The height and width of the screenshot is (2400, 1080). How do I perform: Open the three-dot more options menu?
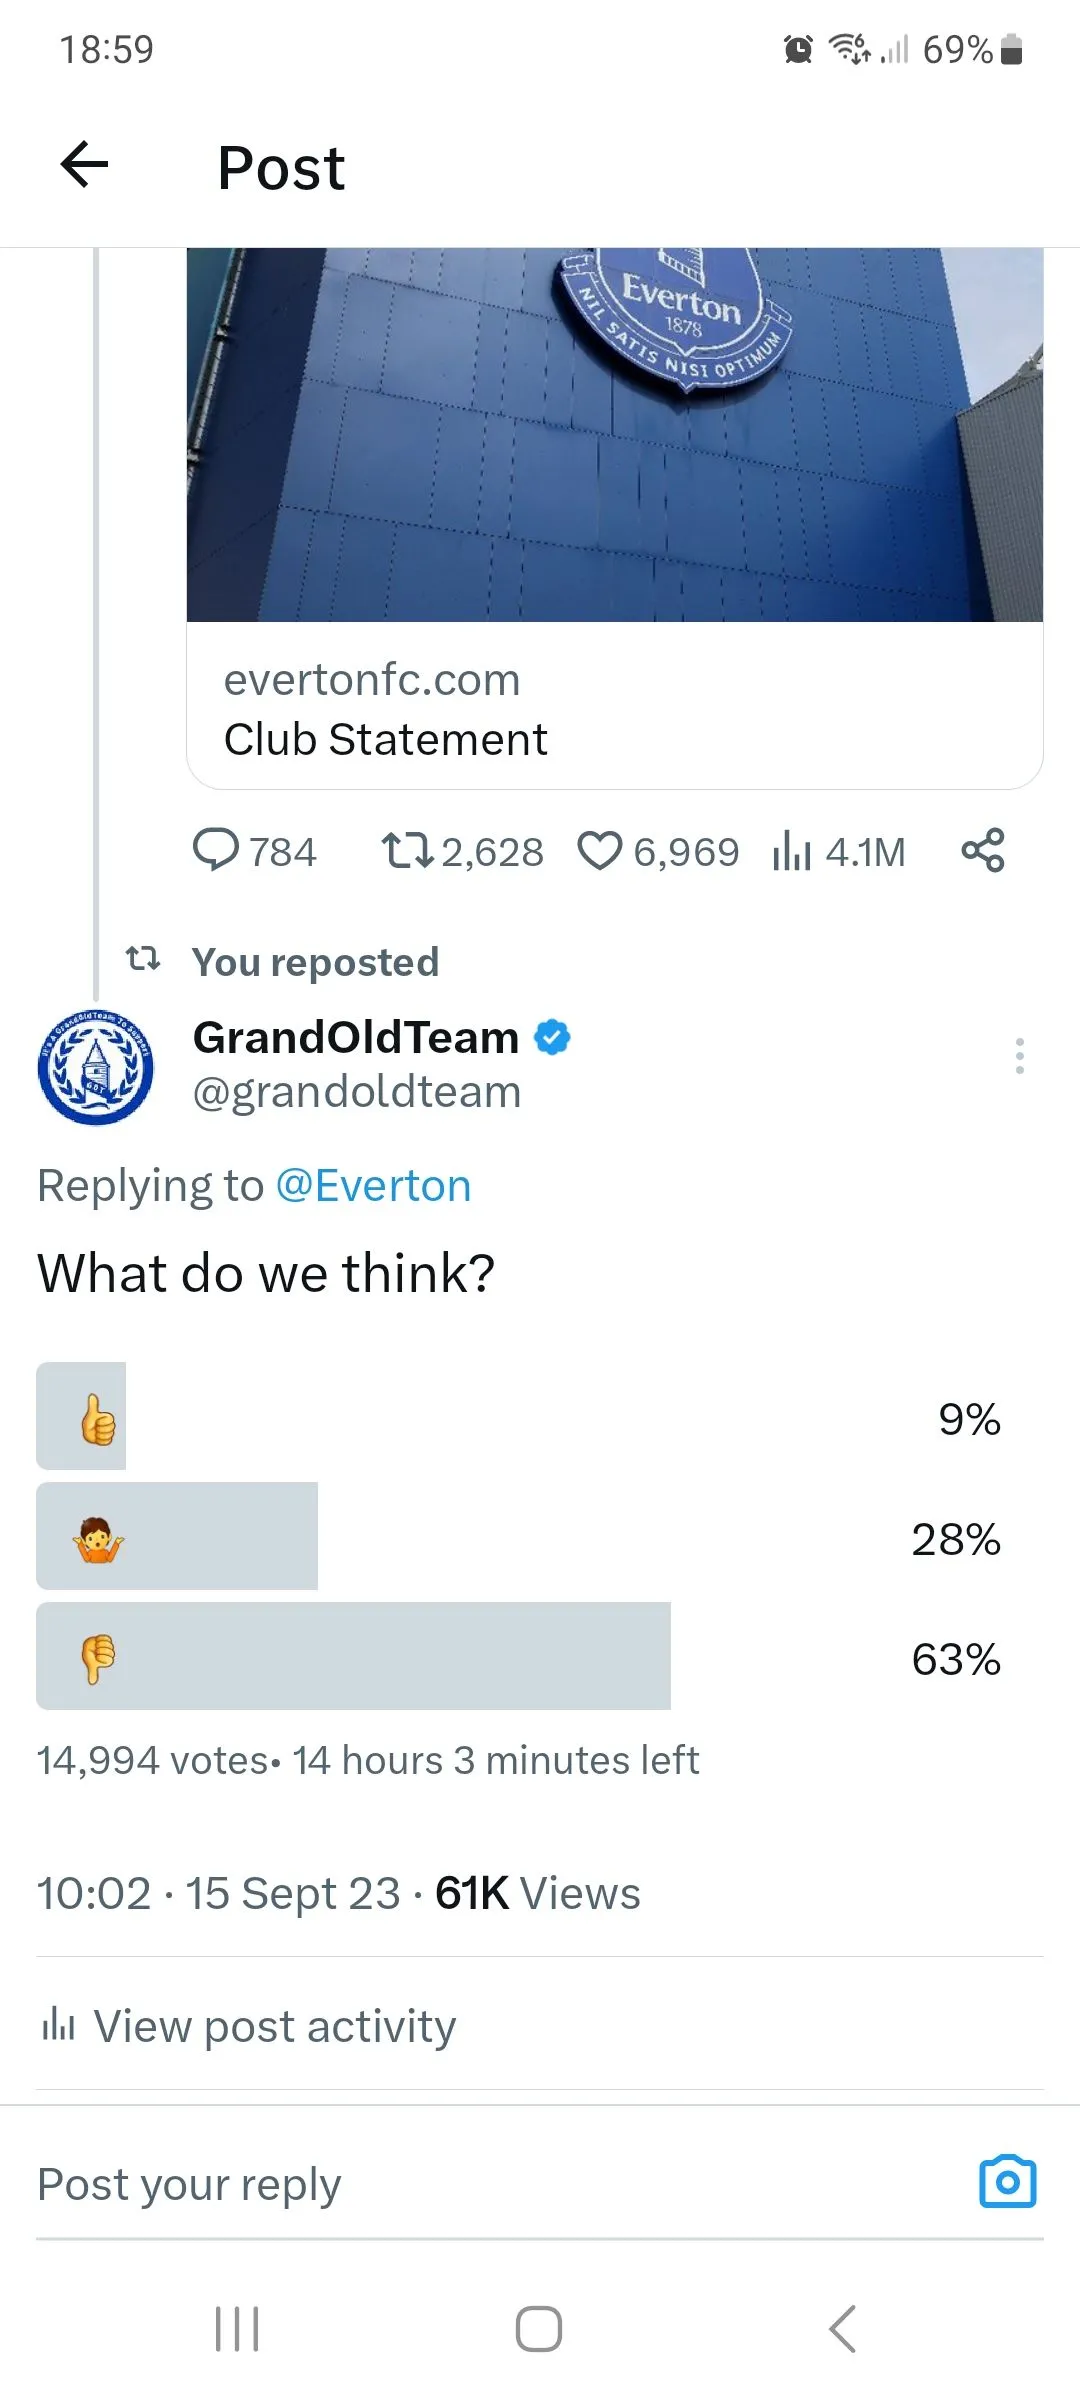[1019, 1056]
